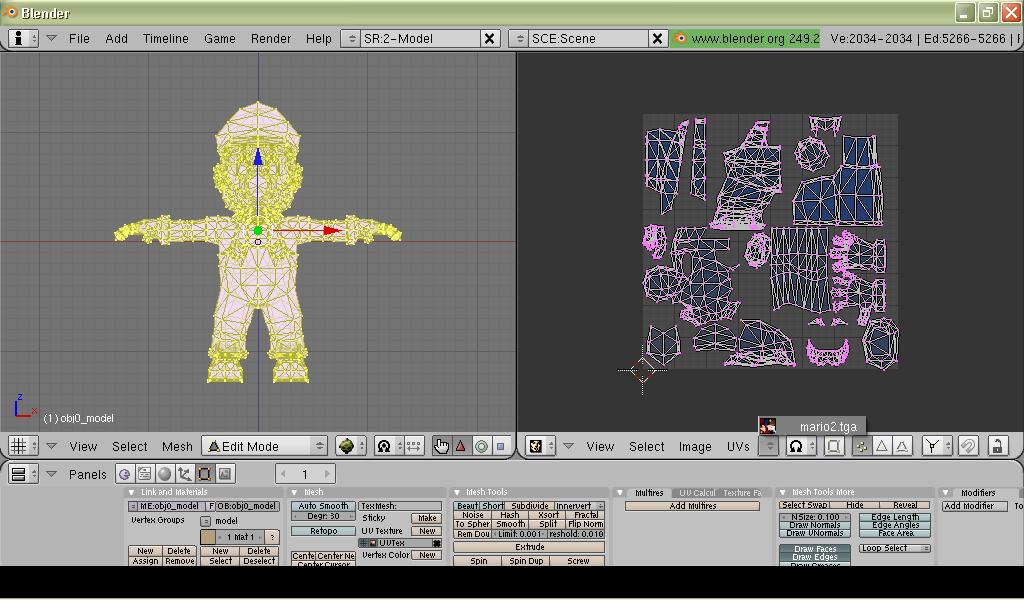Open the Render menu
The height and width of the screenshot is (600, 1024).
270,38
